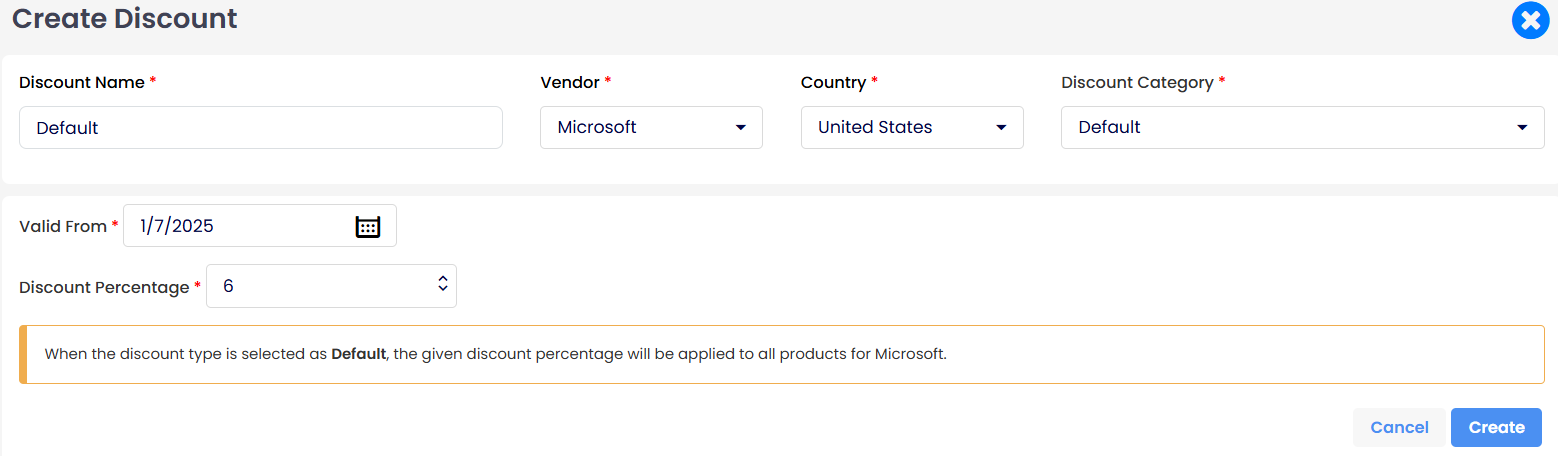Click the Discount Percentage label
This screenshot has height=456, width=1558.
pyautogui.click(x=104, y=288)
